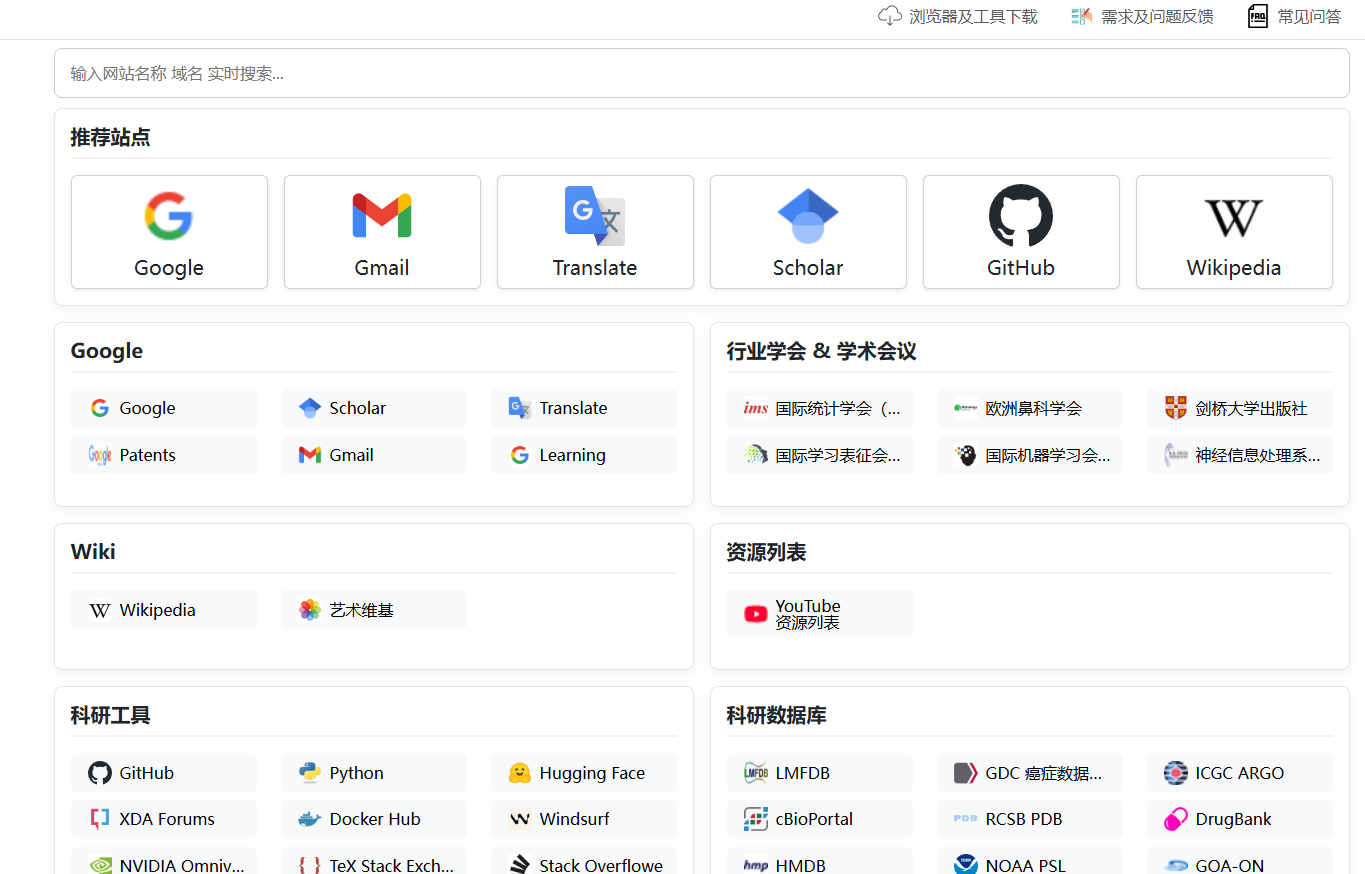Open Python link in 科研工具
Screen dimensions: 1365x874
pyautogui.click(x=374, y=773)
